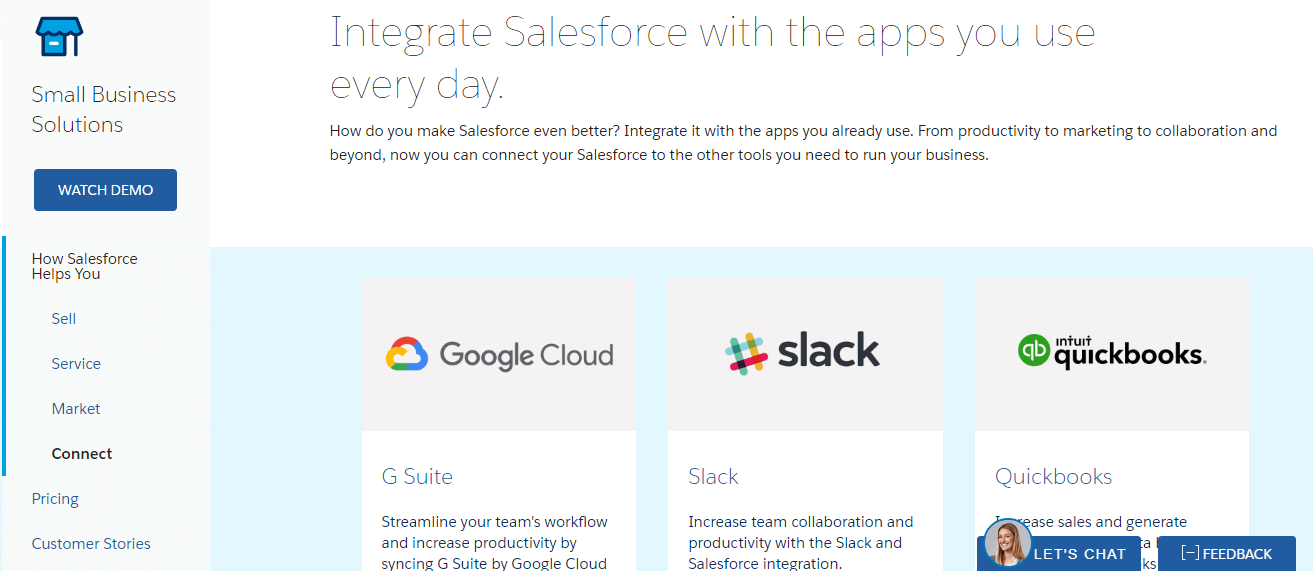This screenshot has width=1313, height=571.
Task: Click the WATCH DEMO button
Action: click(105, 190)
